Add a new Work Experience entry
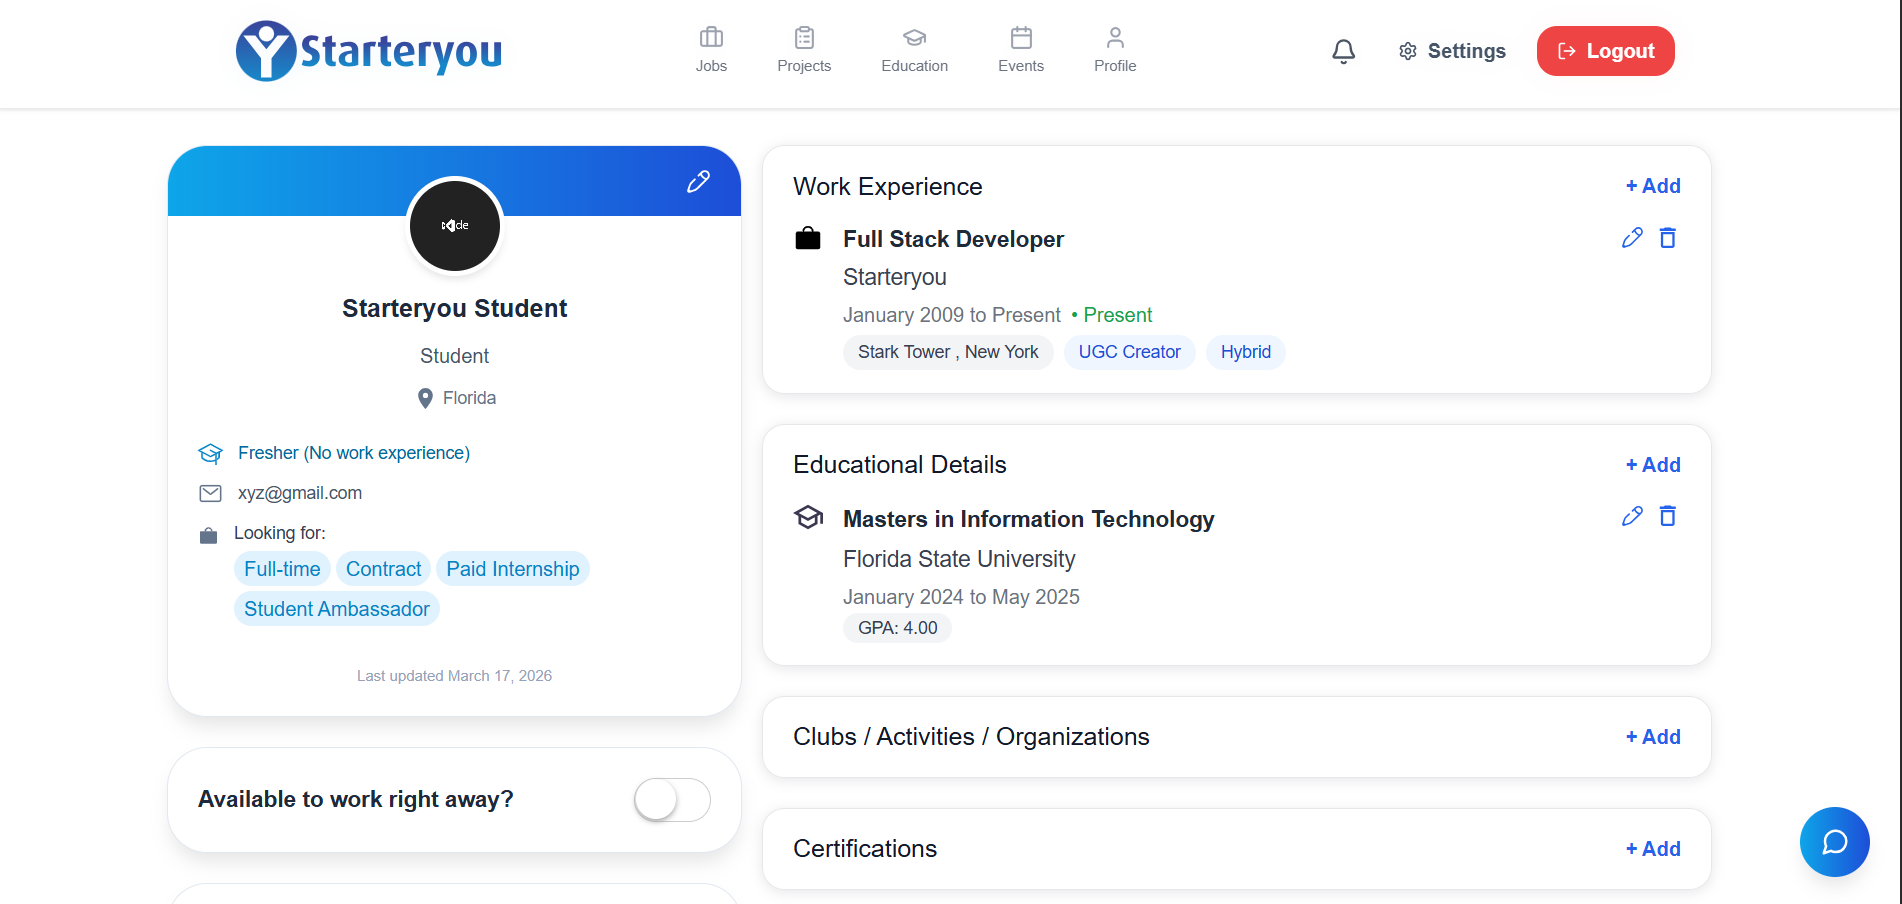The width and height of the screenshot is (1902, 904). click(1653, 186)
